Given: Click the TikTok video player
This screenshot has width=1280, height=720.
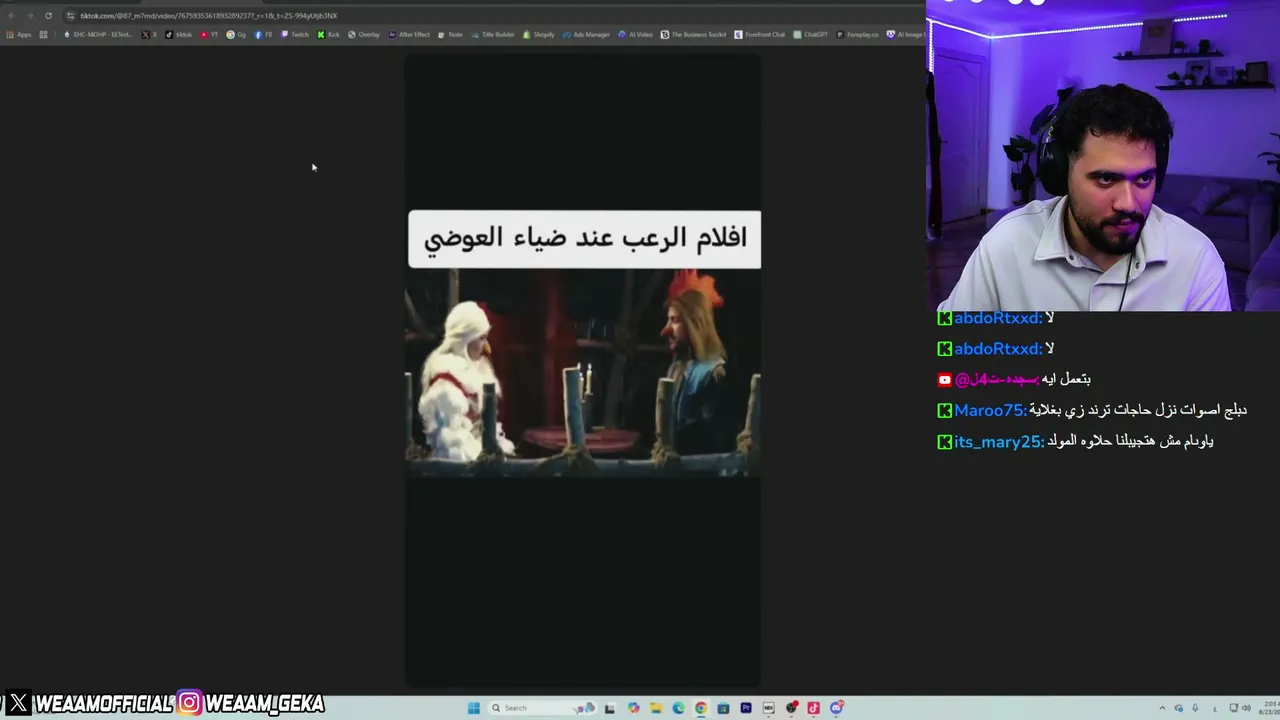Looking at the screenshot, I should 583,372.
